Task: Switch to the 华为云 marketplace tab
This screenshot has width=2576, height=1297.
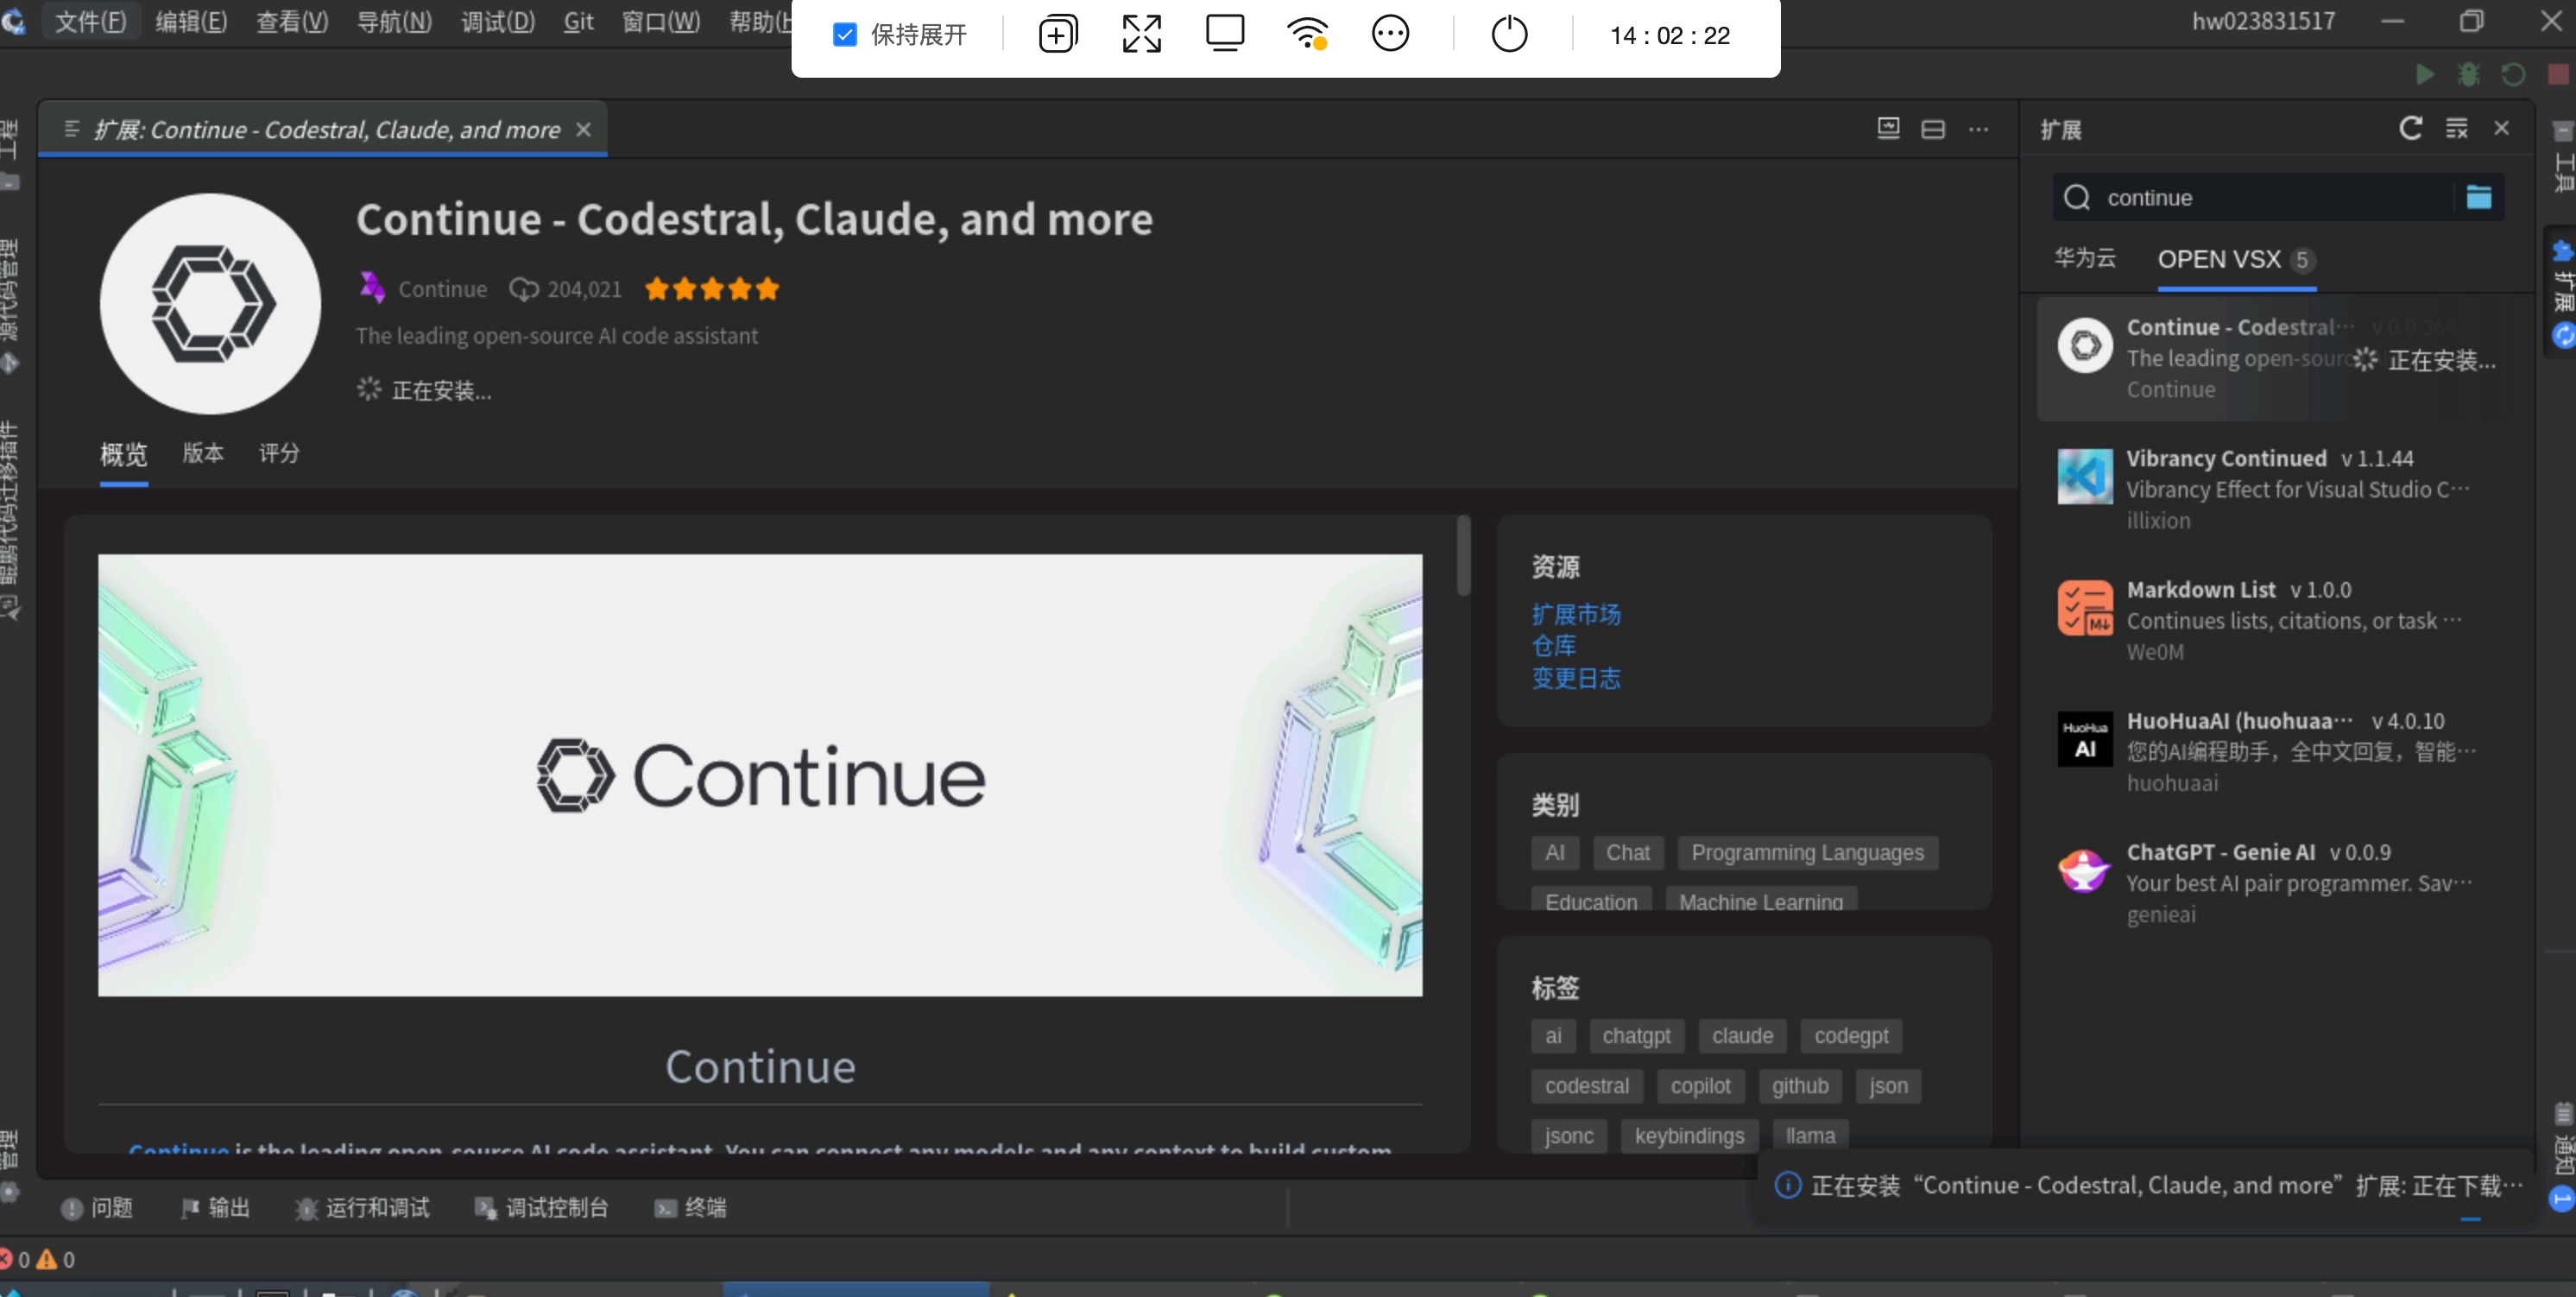Action: [2084, 258]
